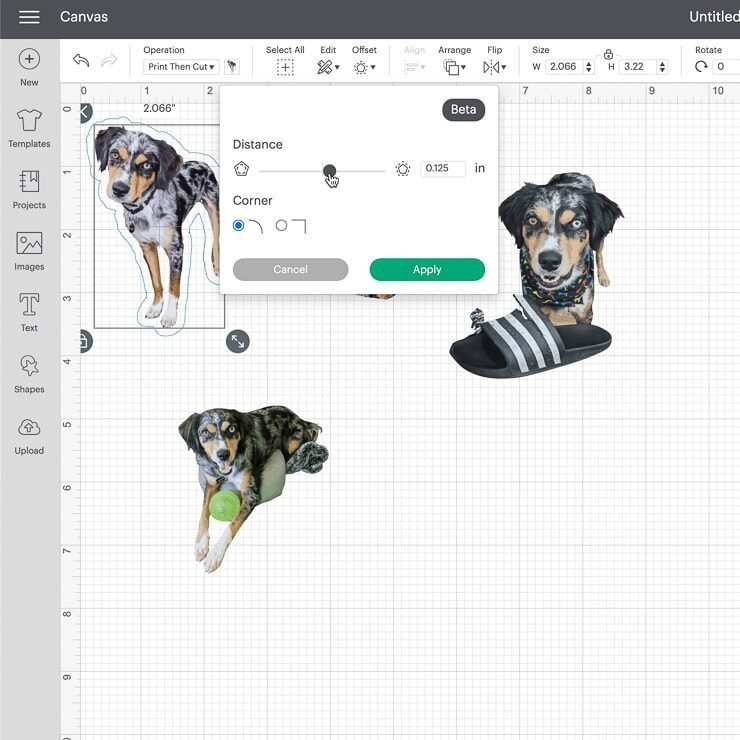Viewport: 740px width, 740px height.
Task: Expand the Arrange dropdown
Action: click(454, 67)
